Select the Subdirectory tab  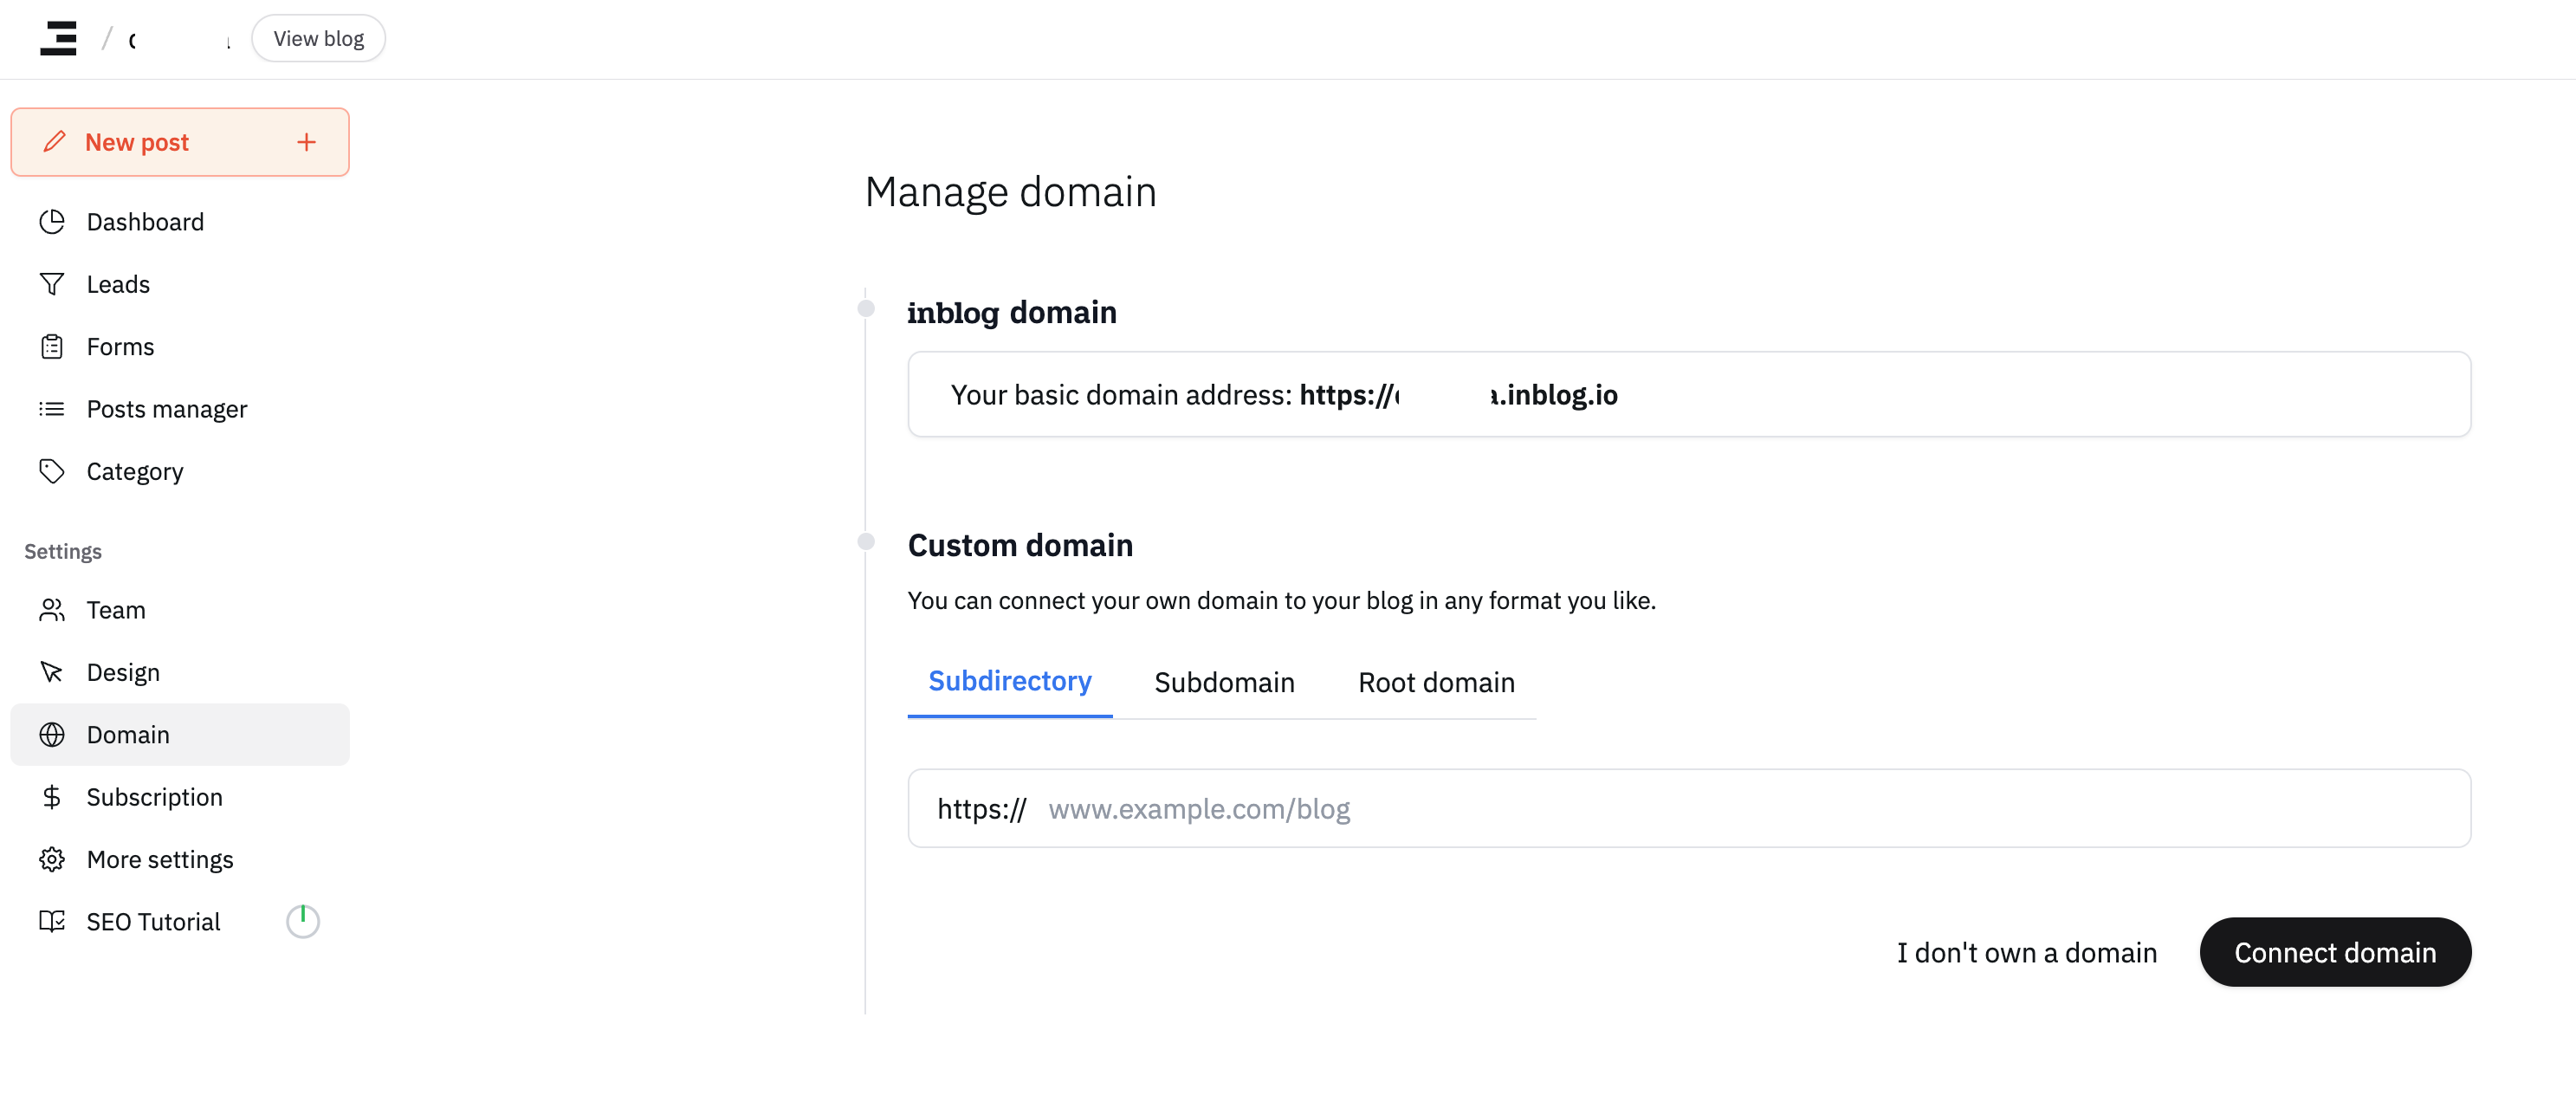coord(1009,681)
